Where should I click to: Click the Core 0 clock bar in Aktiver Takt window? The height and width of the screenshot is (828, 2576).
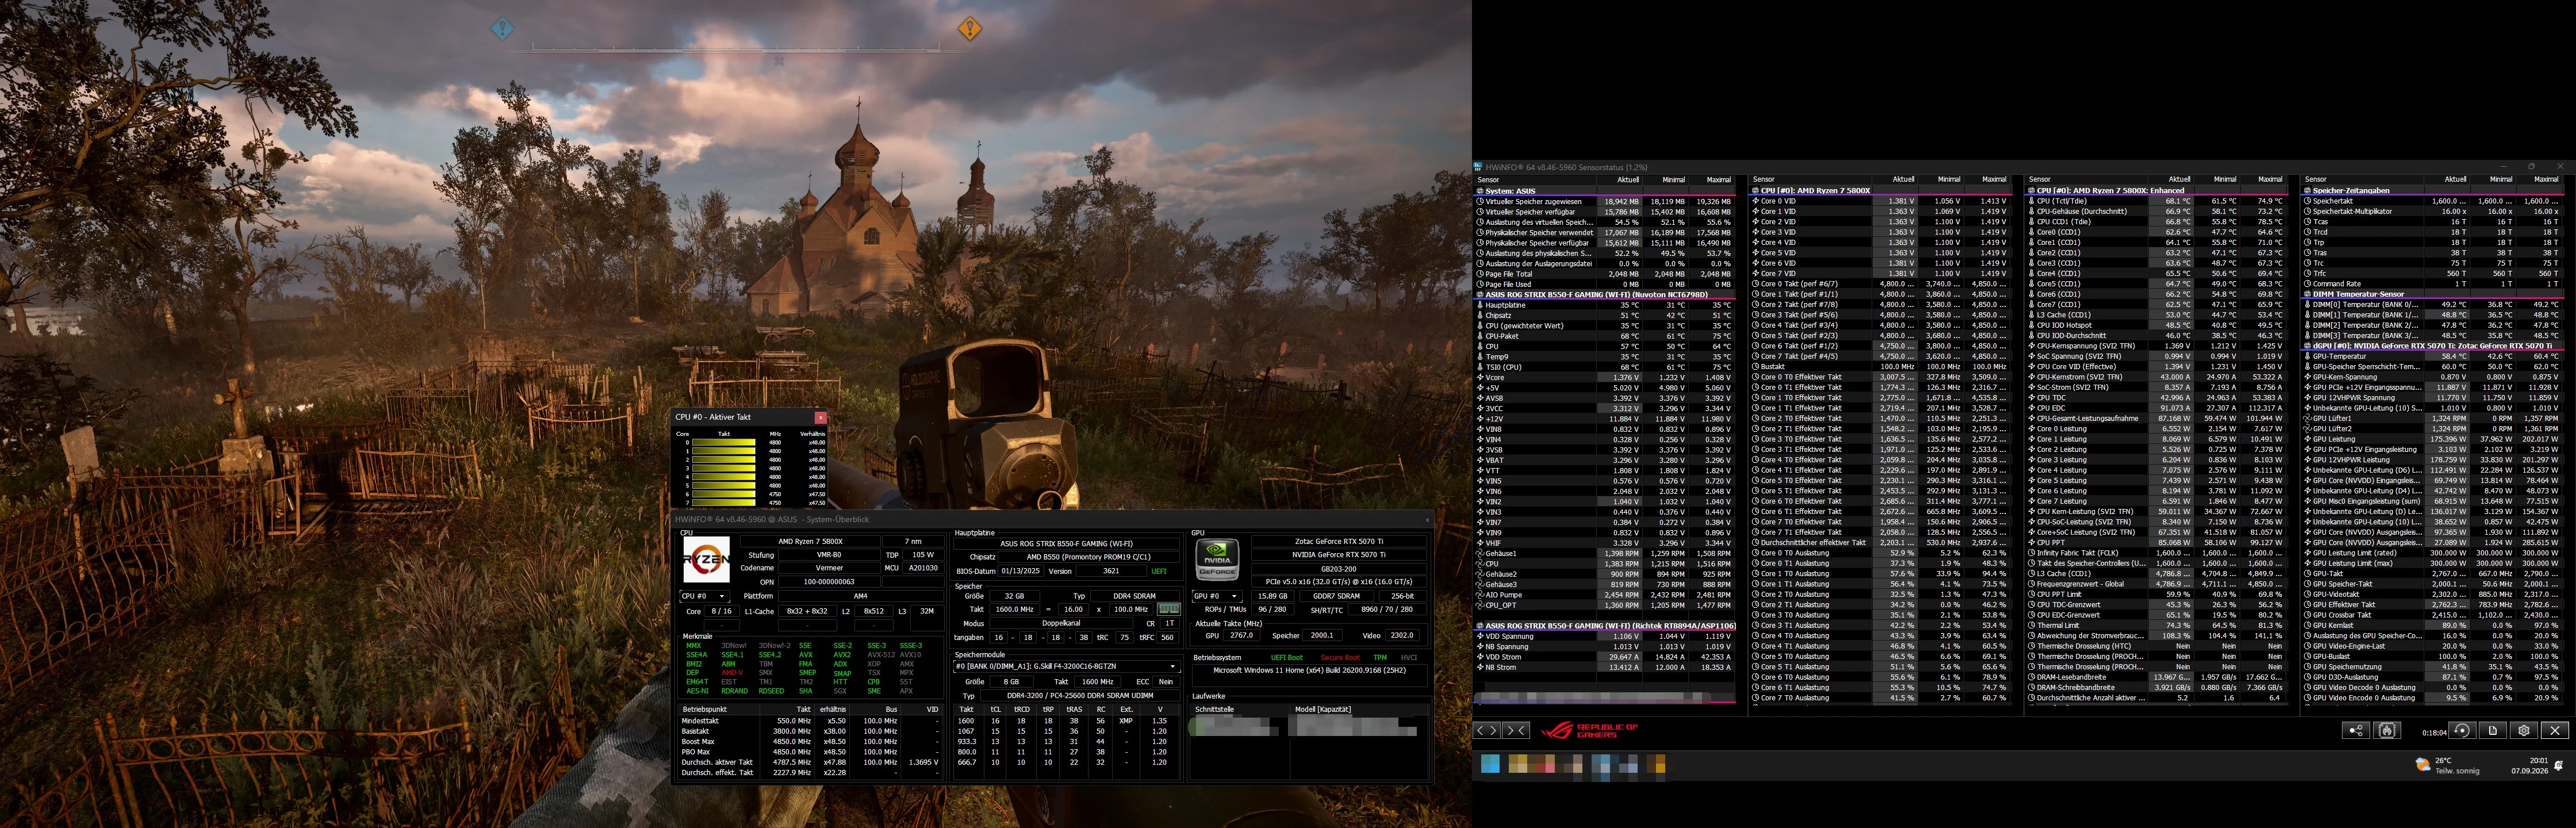[724, 442]
